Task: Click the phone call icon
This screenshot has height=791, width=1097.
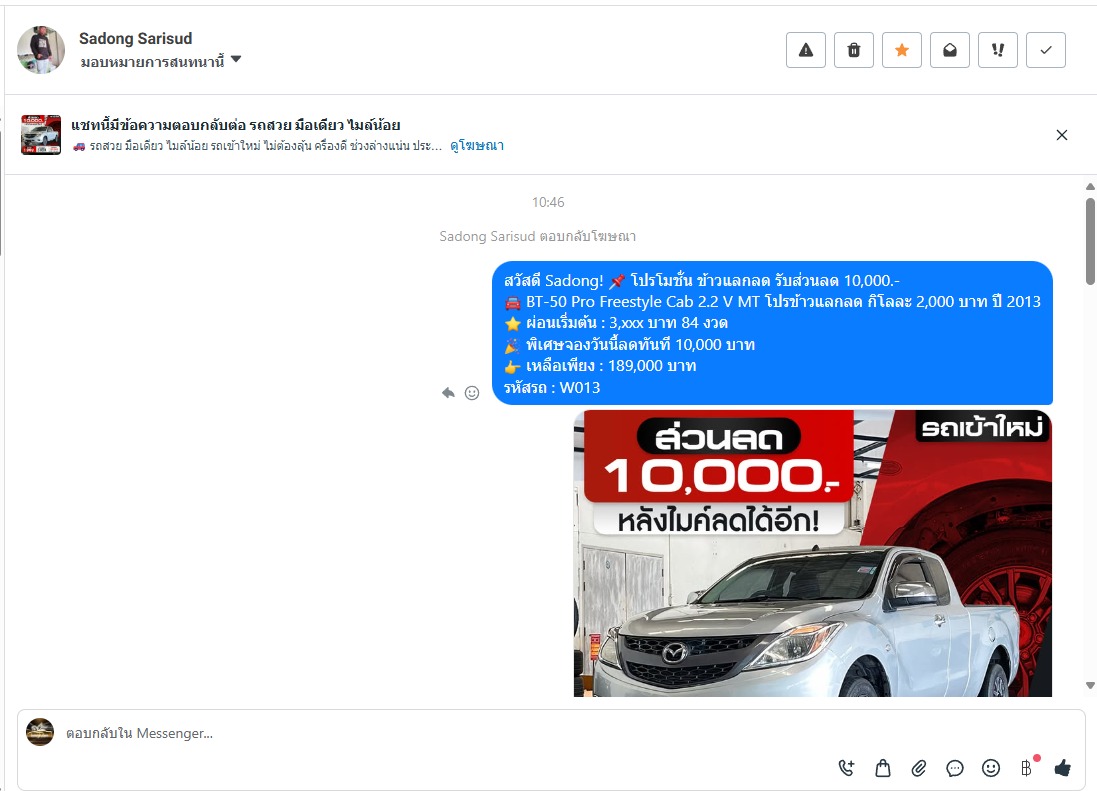Action: [x=847, y=768]
